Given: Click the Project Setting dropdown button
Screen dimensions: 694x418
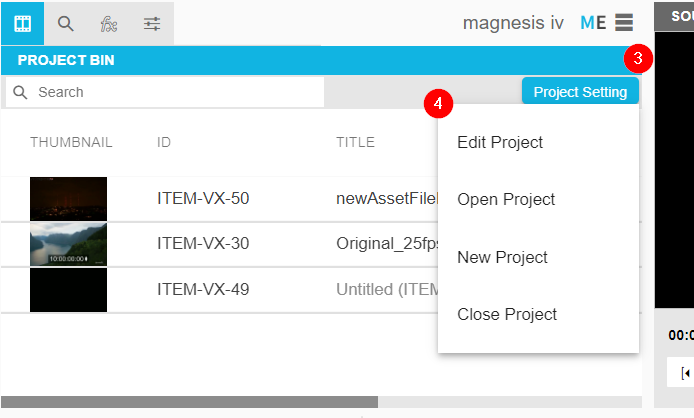Looking at the screenshot, I should 580,92.
